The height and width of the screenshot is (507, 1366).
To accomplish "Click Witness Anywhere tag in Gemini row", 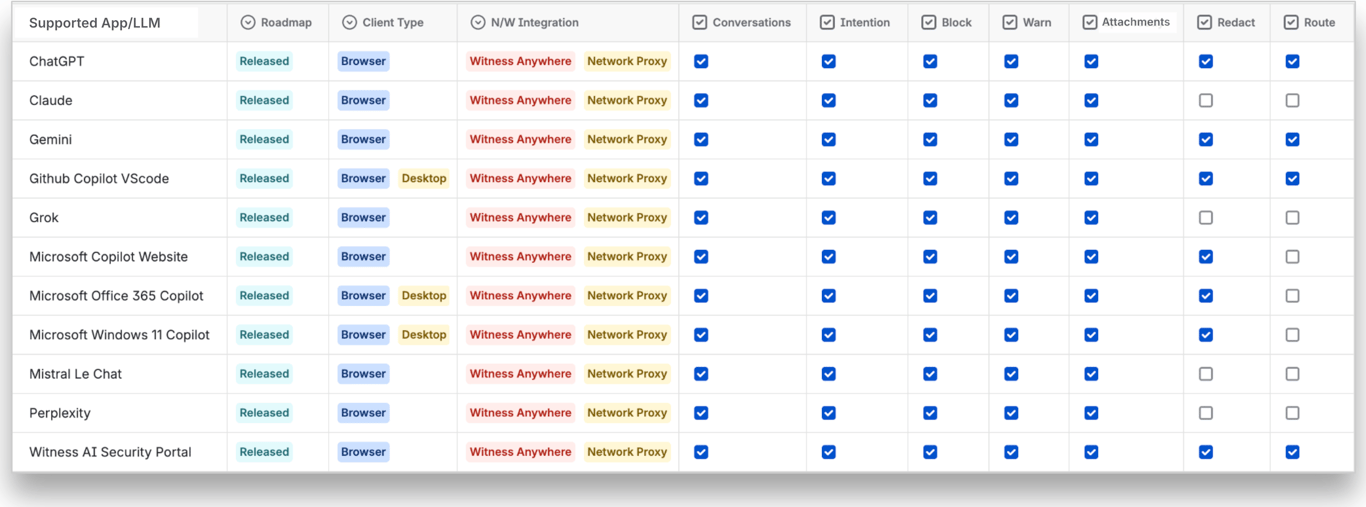I will tap(521, 139).
